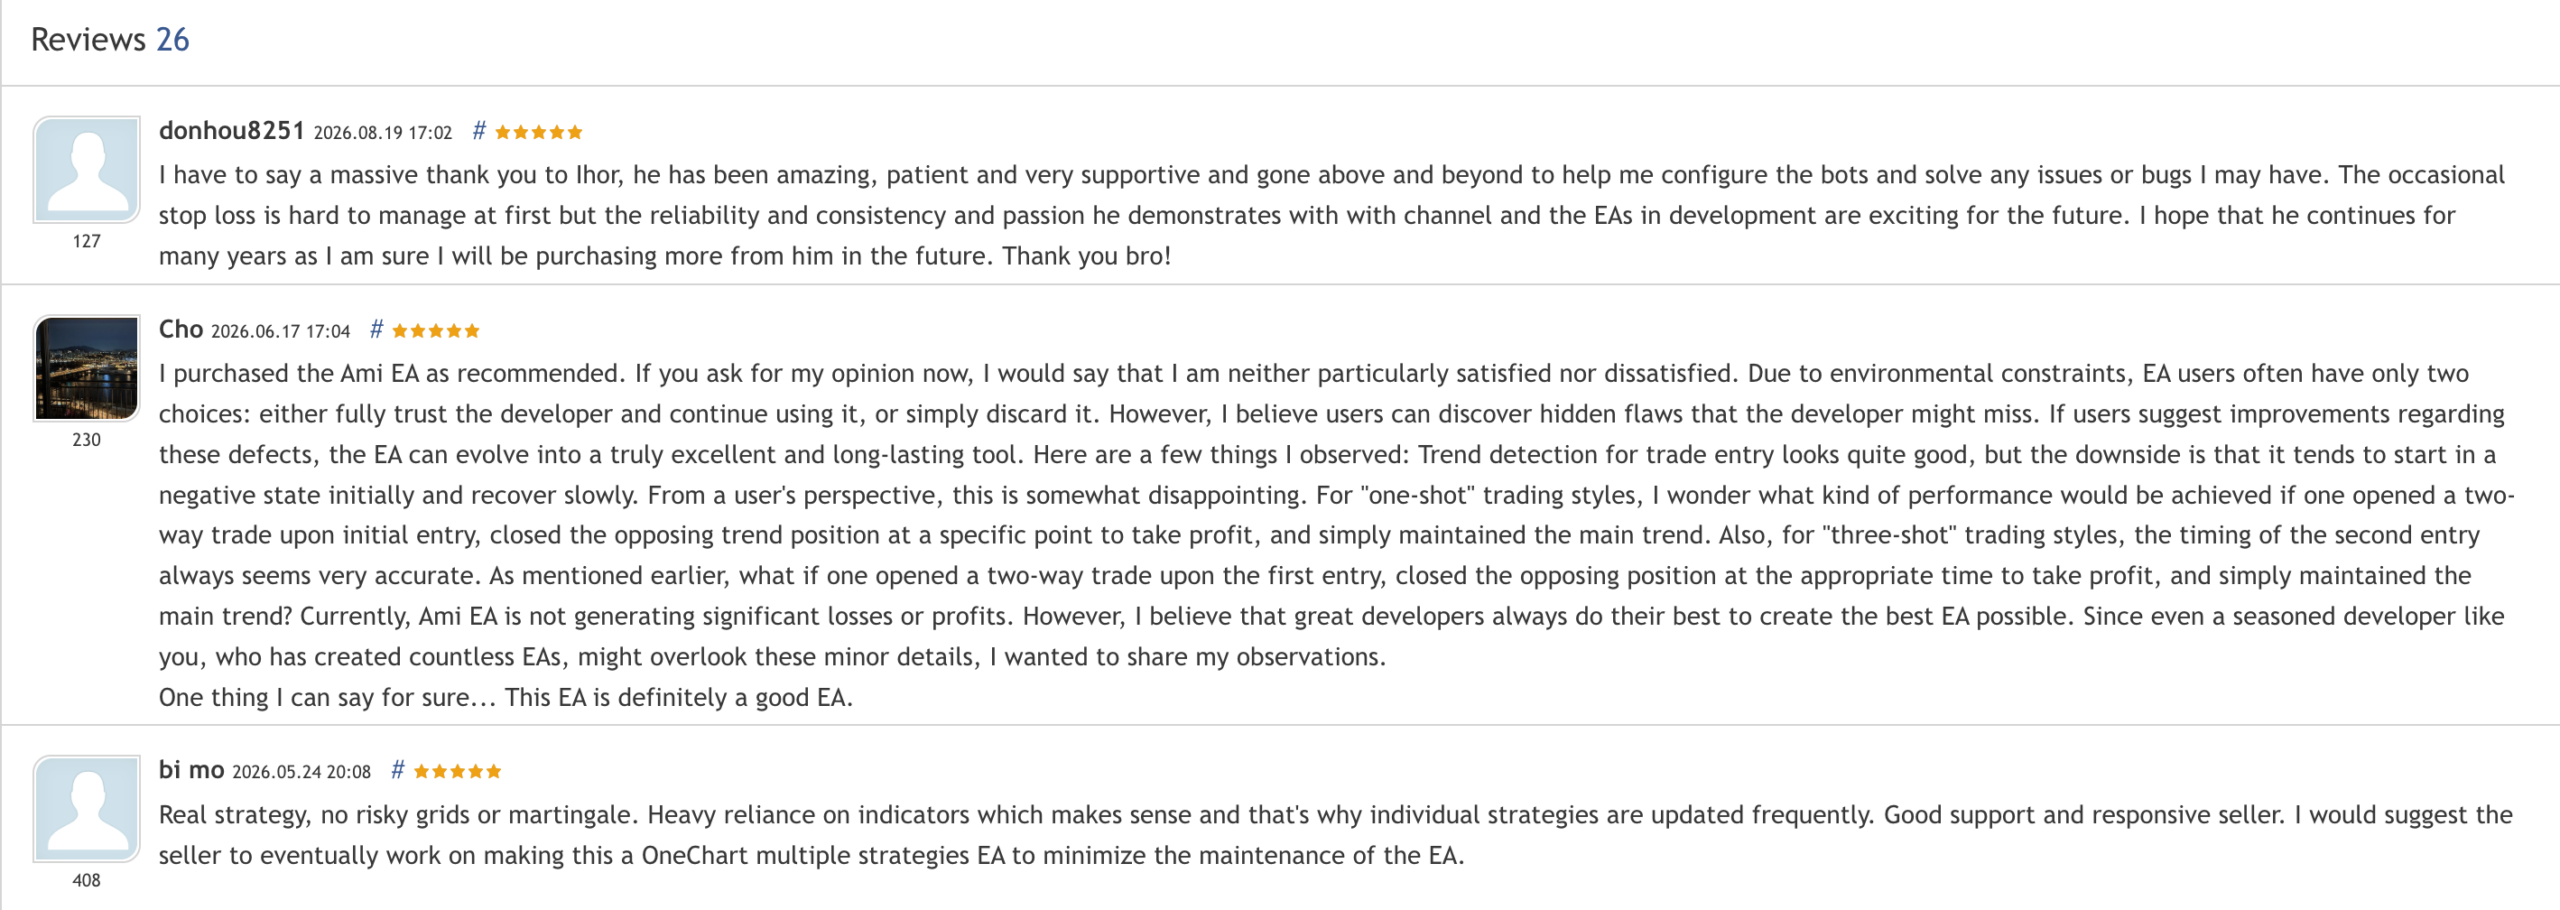Click the 2026.08.19 17:02 review timestamp
Image resolution: width=2560 pixels, height=910 pixels.
click(x=383, y=133)
